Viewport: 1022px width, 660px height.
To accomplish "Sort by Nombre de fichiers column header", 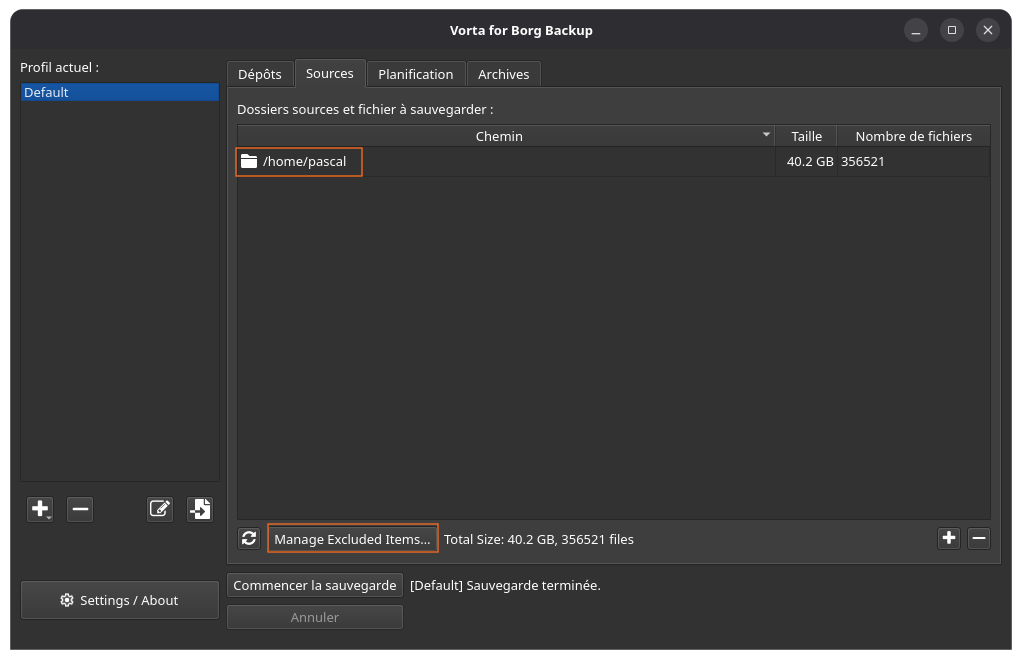I will click(914, 136).
